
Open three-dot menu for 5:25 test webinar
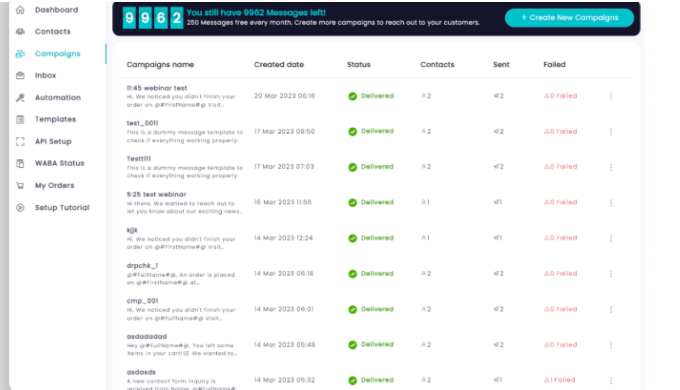pos(611,203)
